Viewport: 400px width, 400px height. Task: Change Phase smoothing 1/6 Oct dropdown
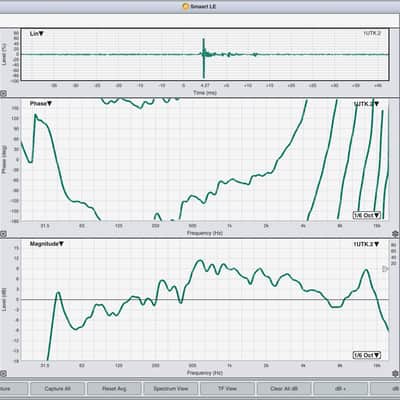(x=367, y=215)
